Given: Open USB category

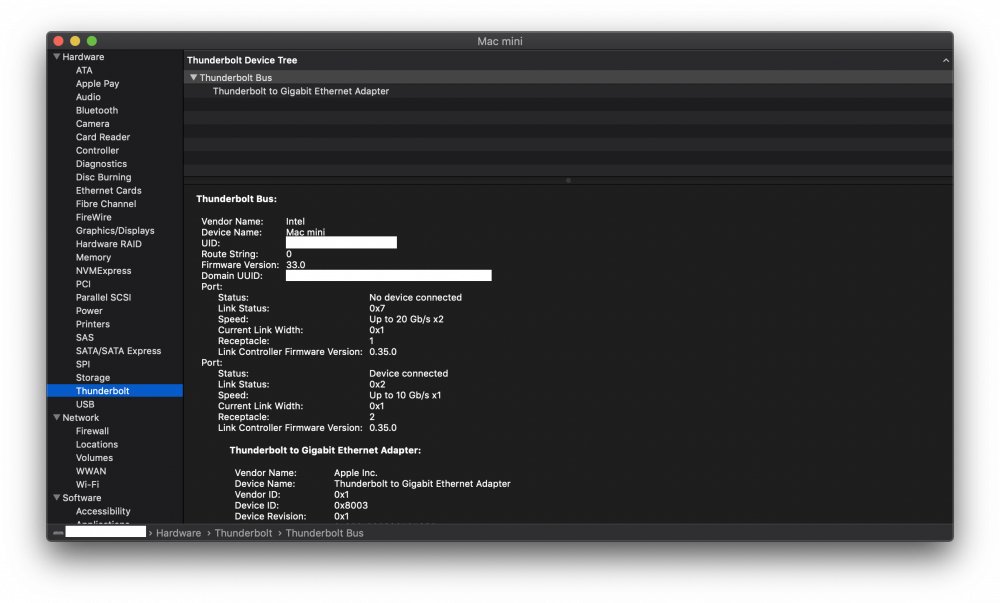Looking at the screenshot, I should pos(85,404).
